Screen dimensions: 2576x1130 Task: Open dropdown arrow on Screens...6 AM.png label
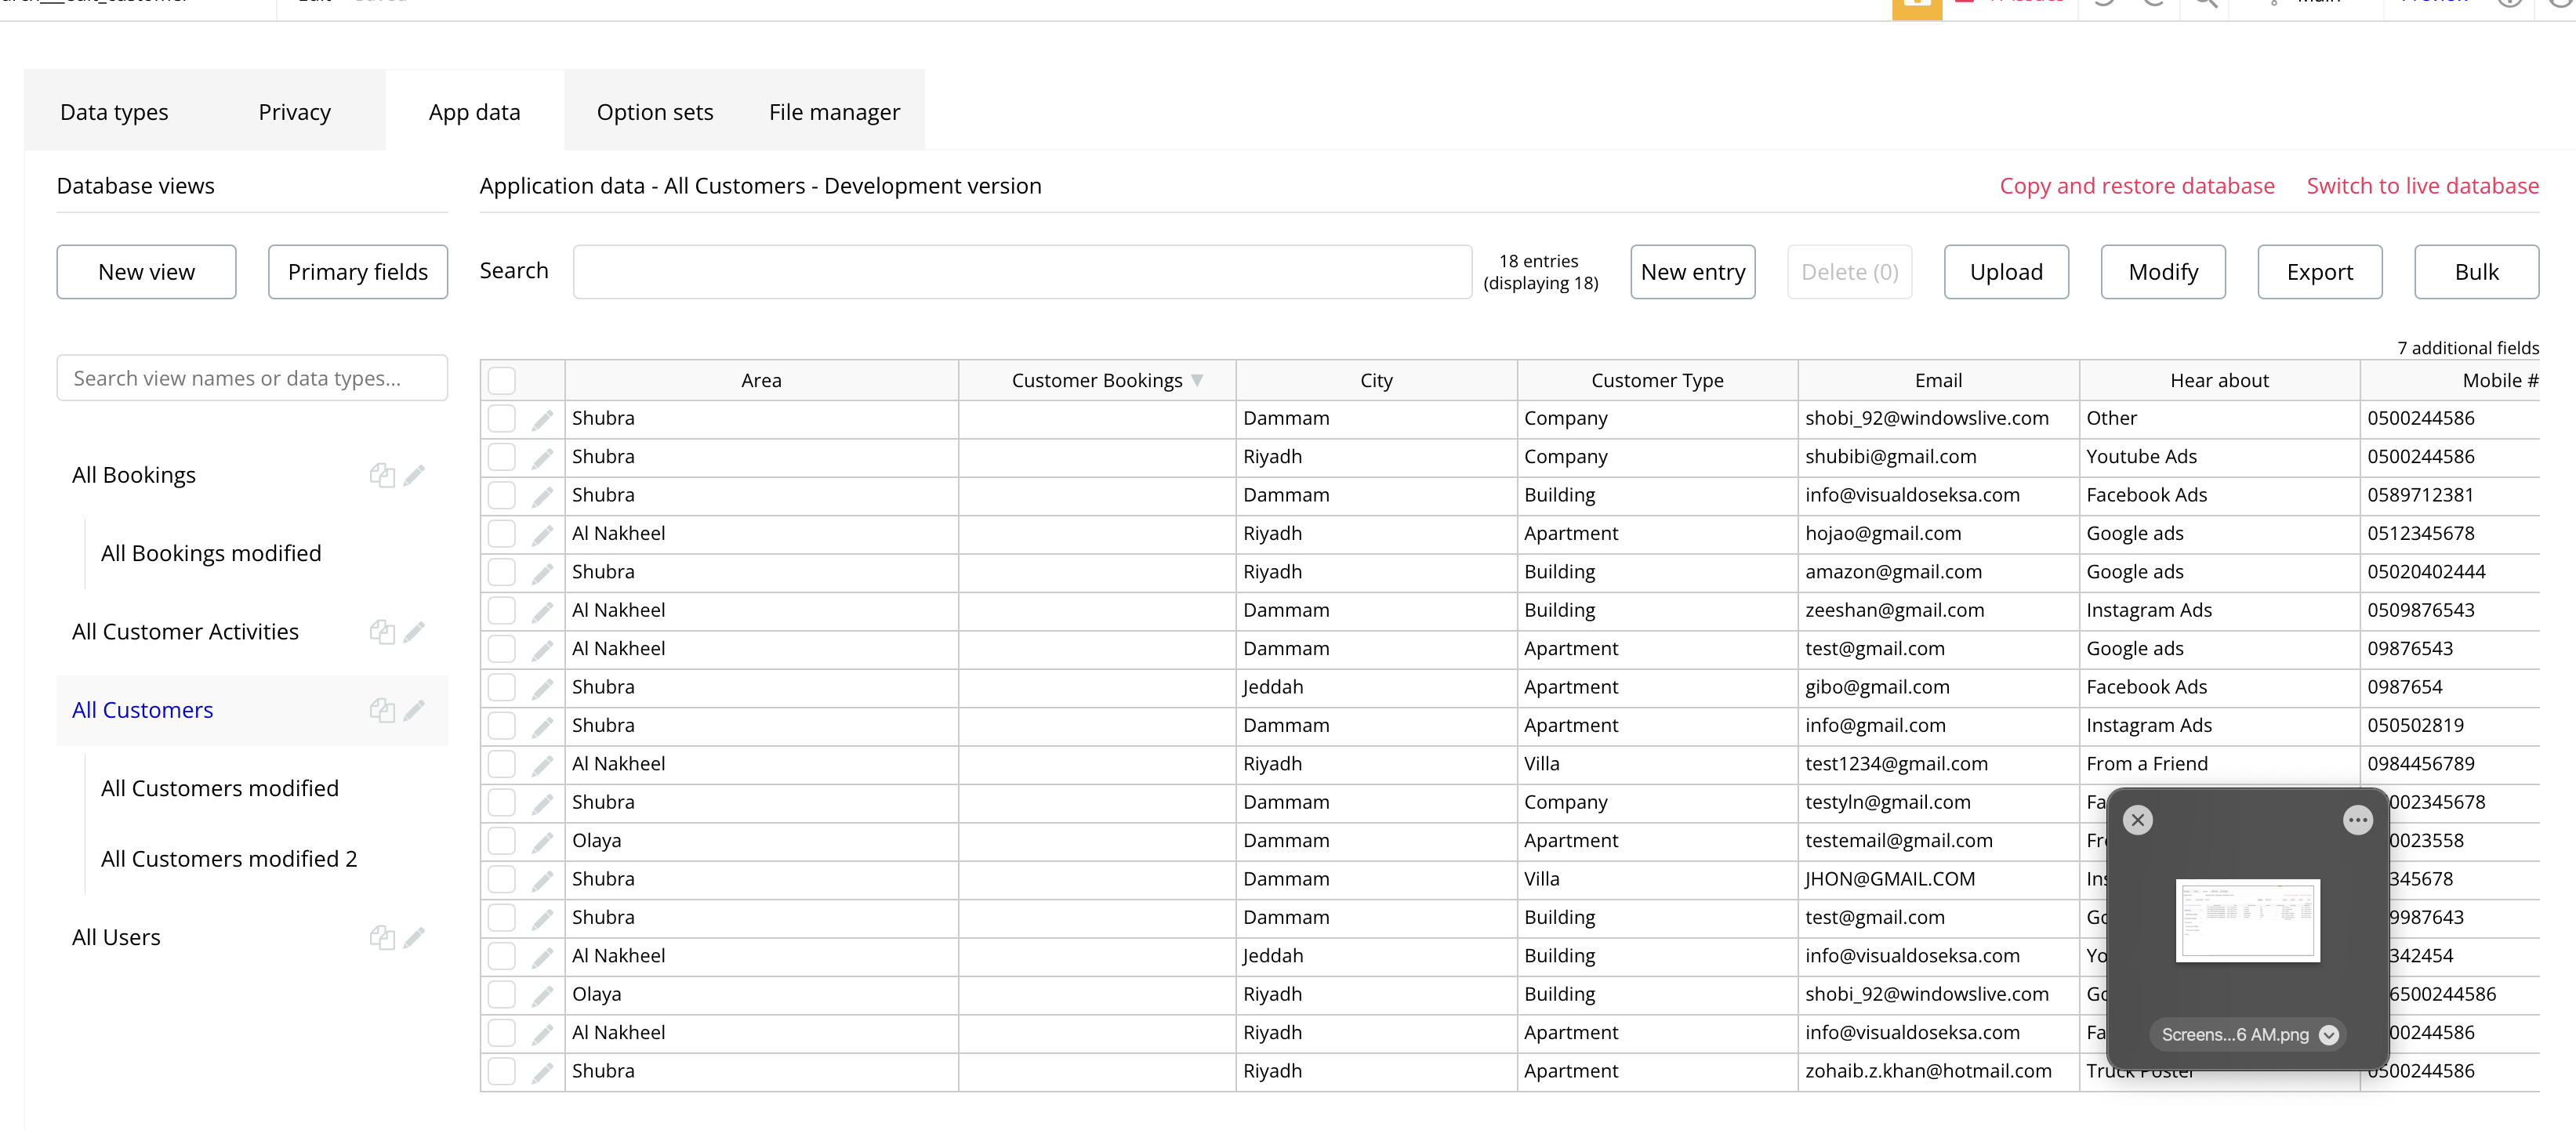(2329, 1035)
